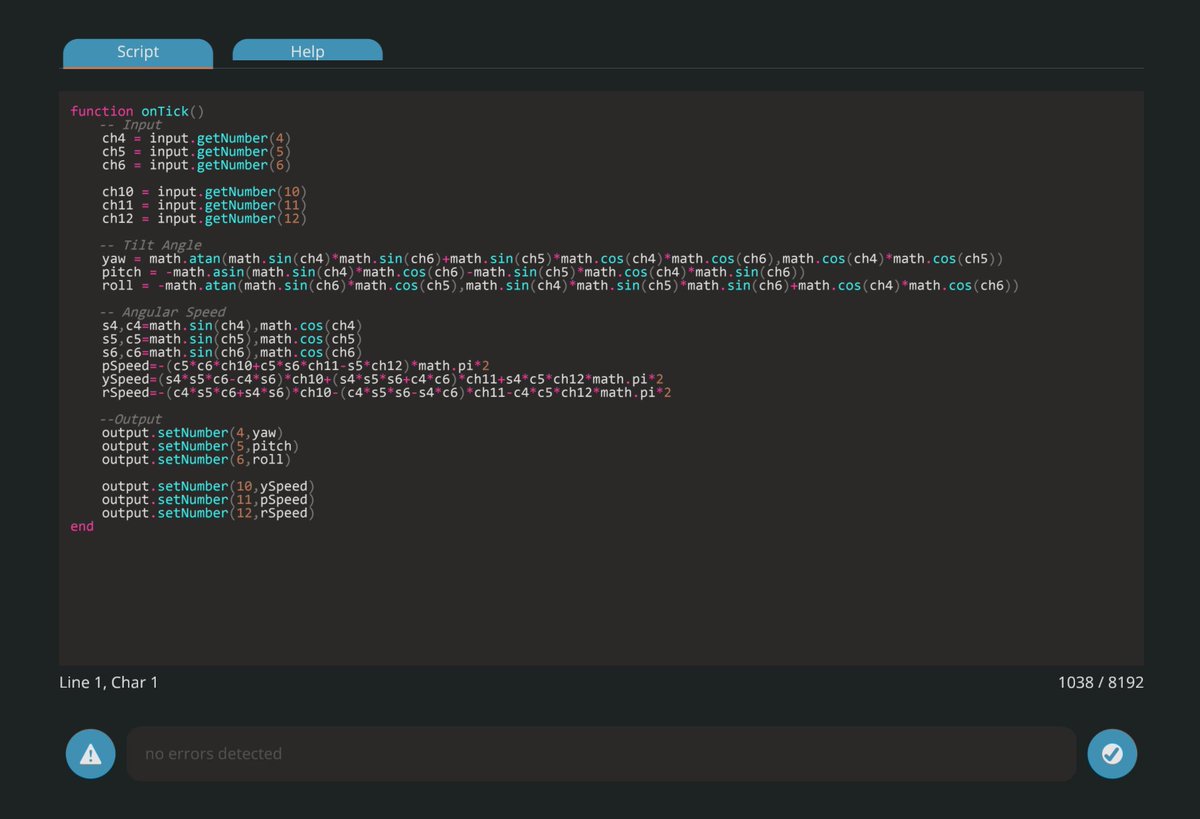Switch to the Script tab
The height and width of the screenshot is (819, 1200).
tap(138, 53)
